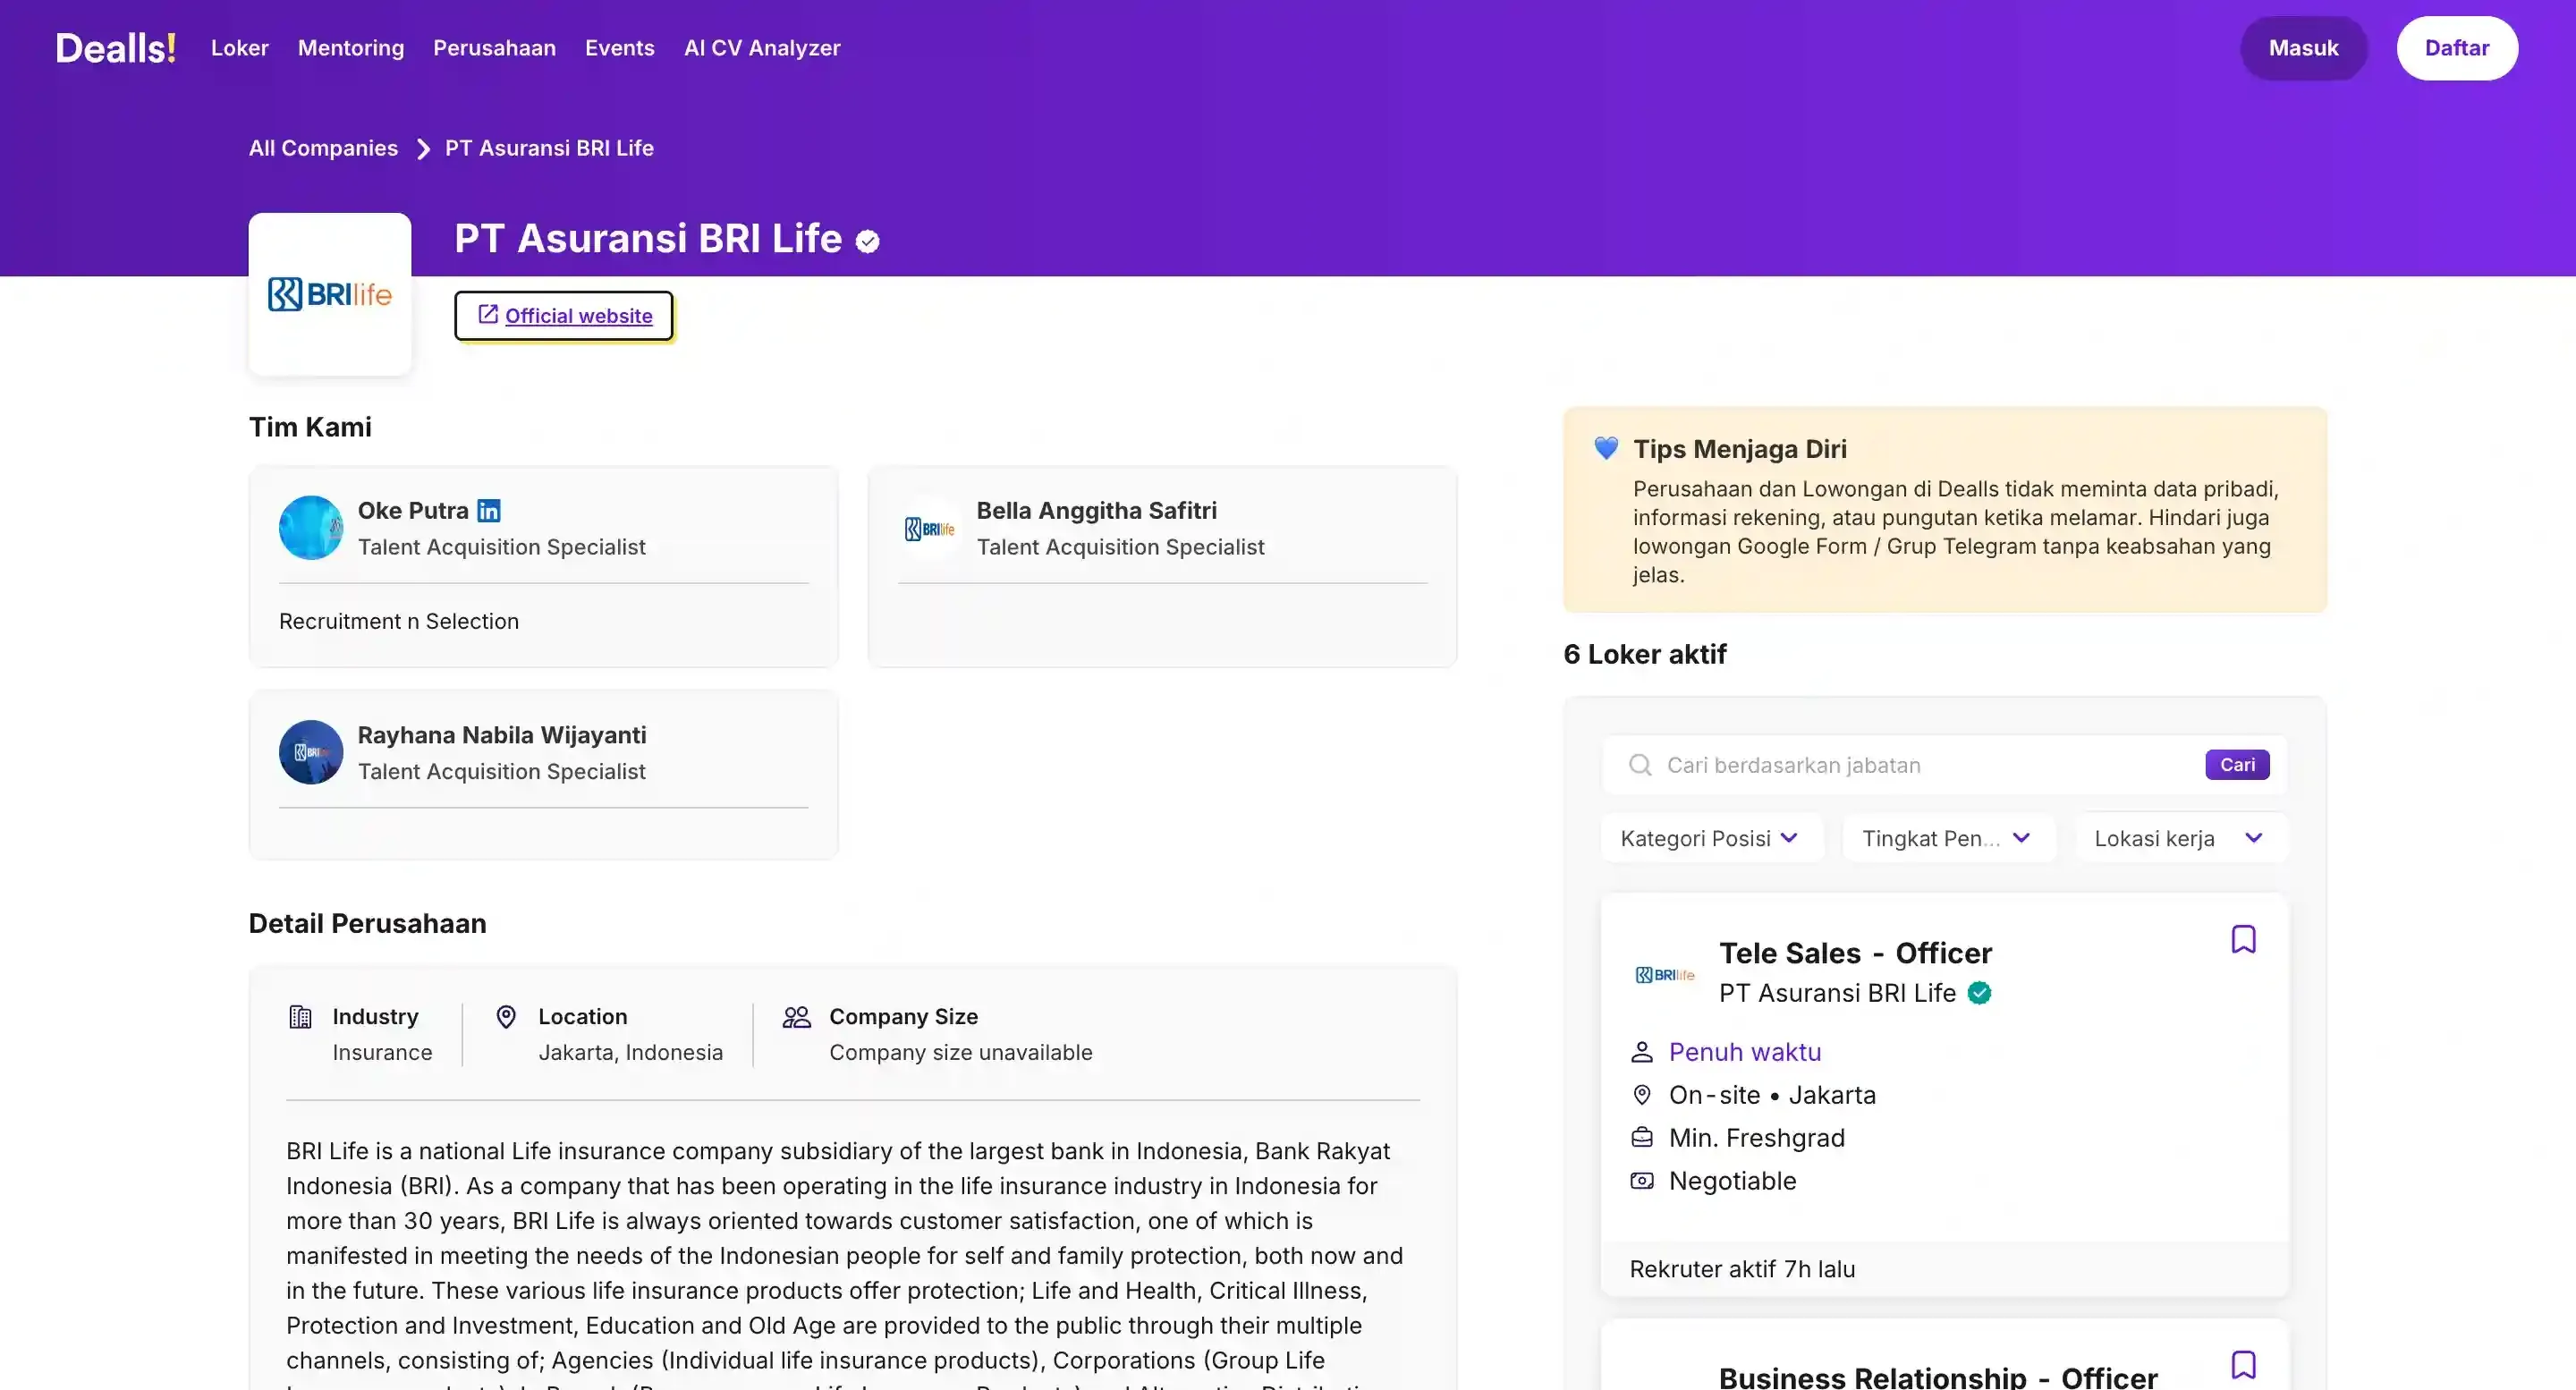Click the verified badge beside company name
This screenshot has height=1390, width=2576.
(x=868, y=241)
